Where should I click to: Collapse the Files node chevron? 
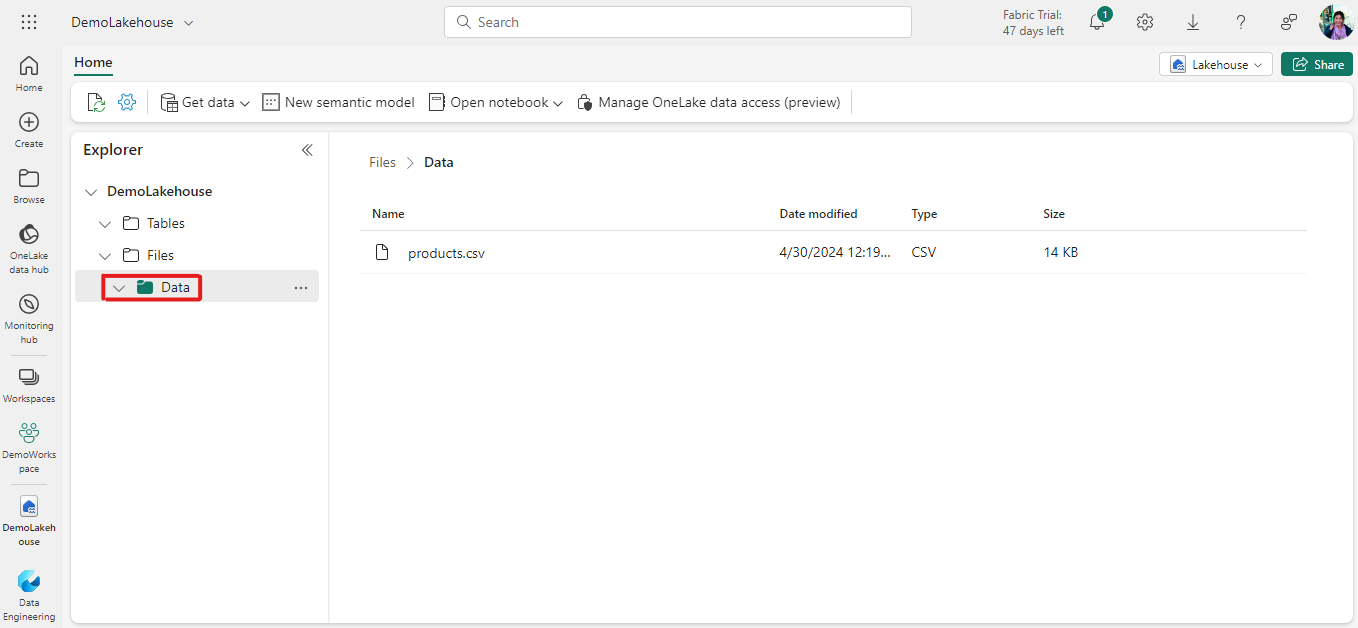(x=106, y=256)
